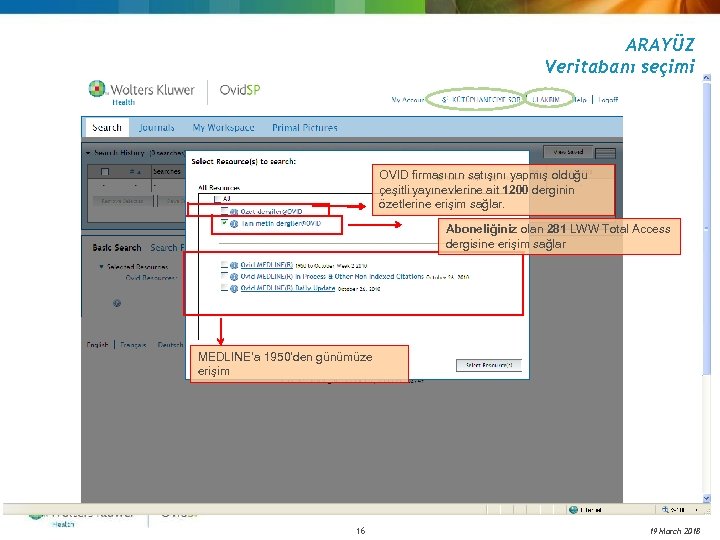Click the scrollbar up arrow

pos(707,78)
